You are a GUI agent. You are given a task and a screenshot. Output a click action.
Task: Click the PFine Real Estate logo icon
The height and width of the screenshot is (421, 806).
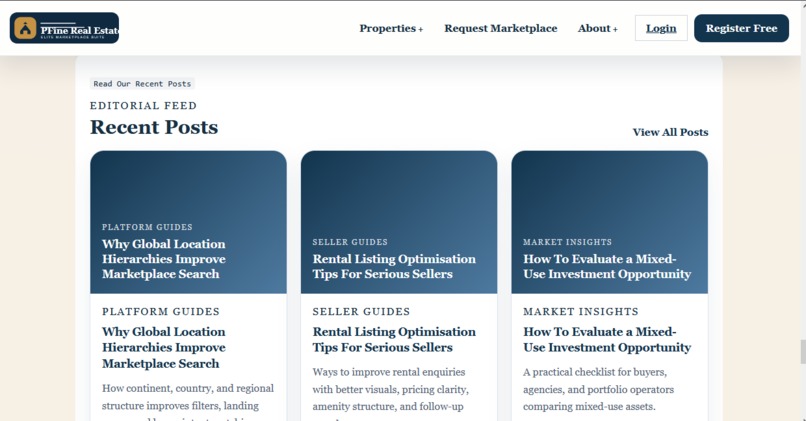25,28
